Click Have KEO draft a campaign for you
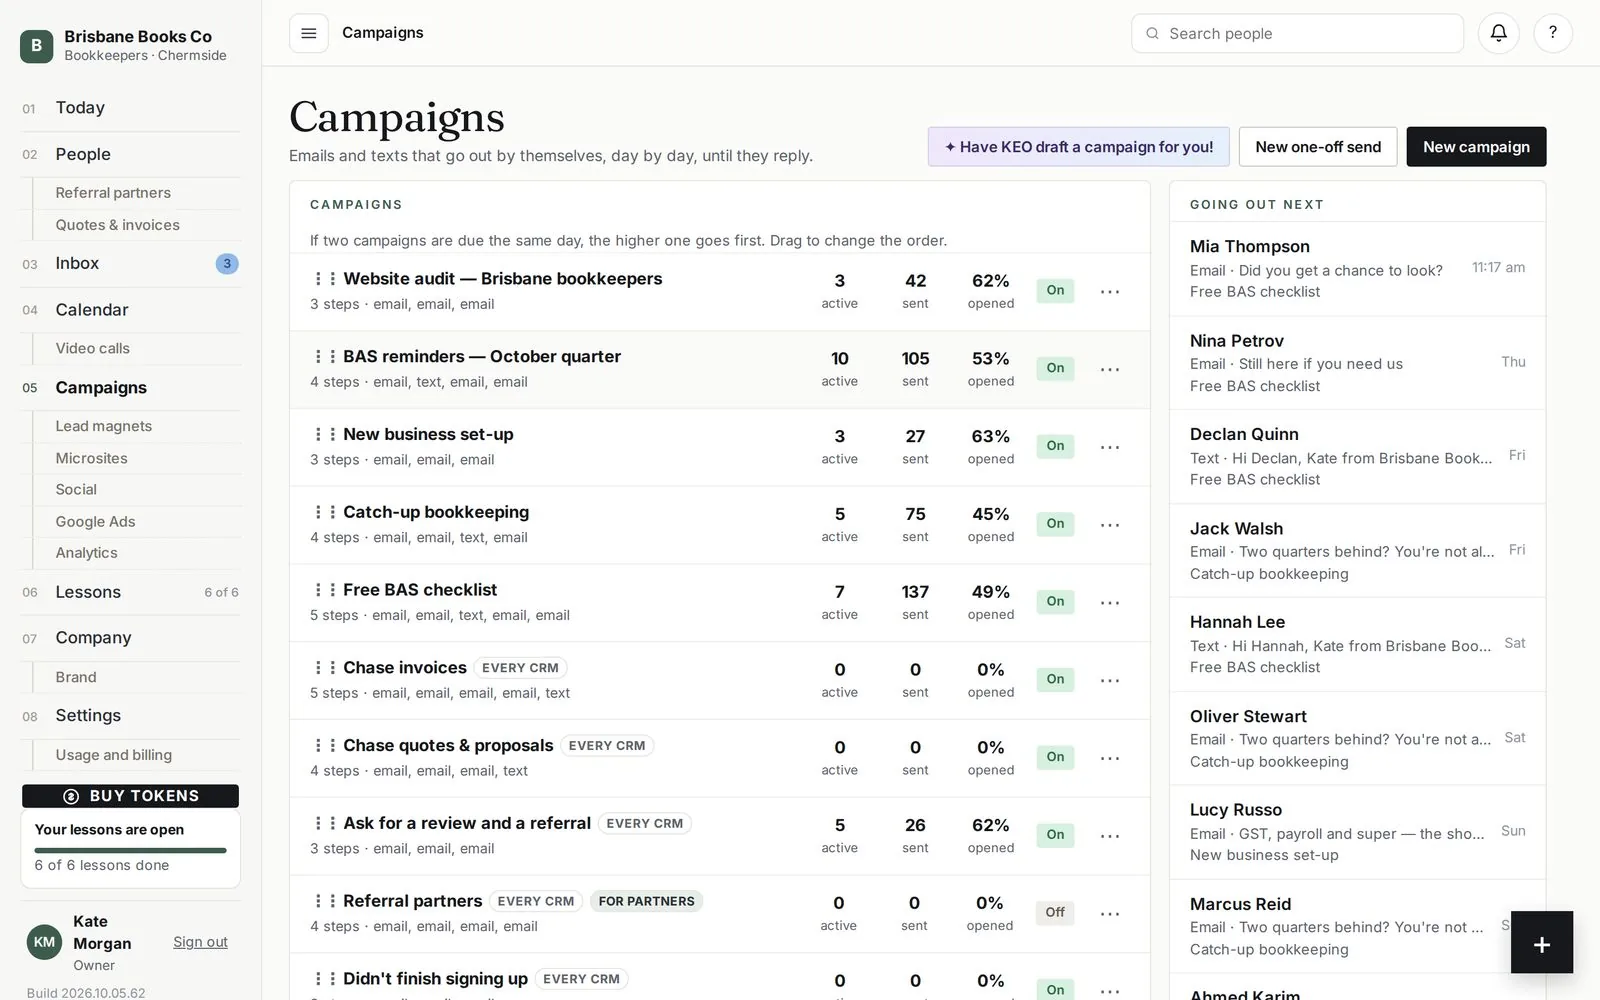The height and width of the screenshot is (1000, 1600). [1078, 147]
